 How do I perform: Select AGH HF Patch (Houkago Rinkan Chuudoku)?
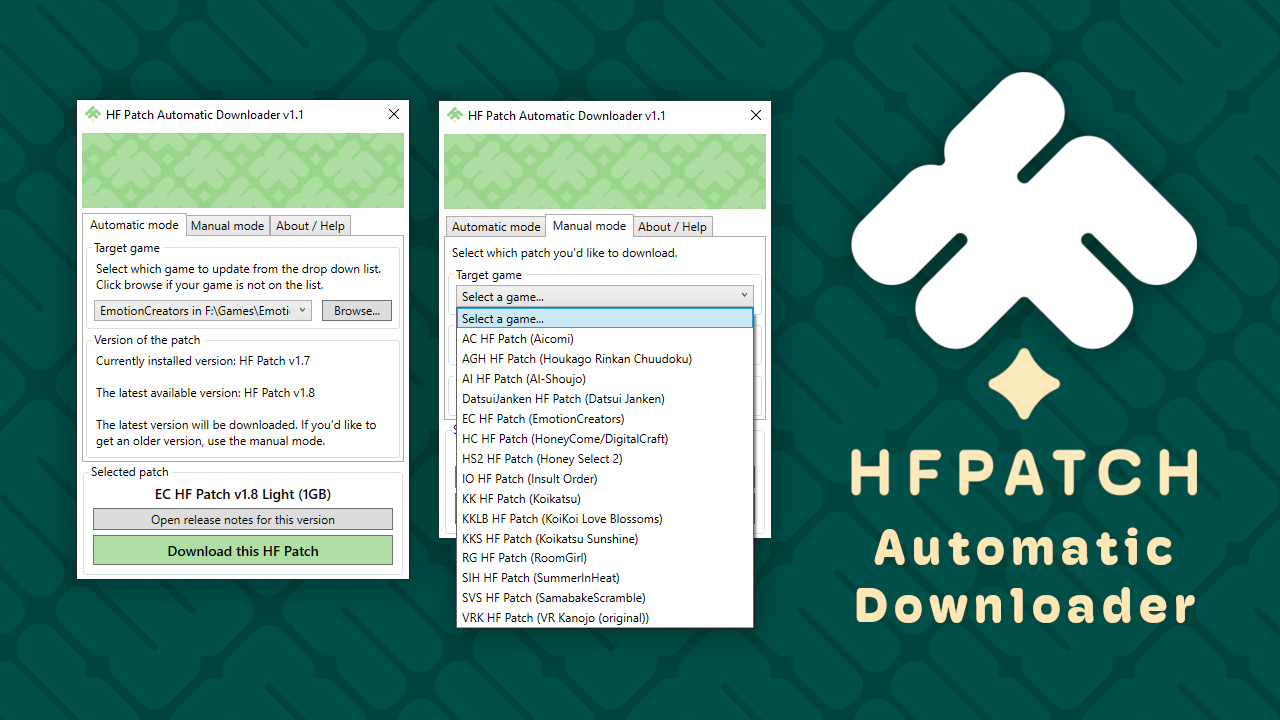coord(605,359)
